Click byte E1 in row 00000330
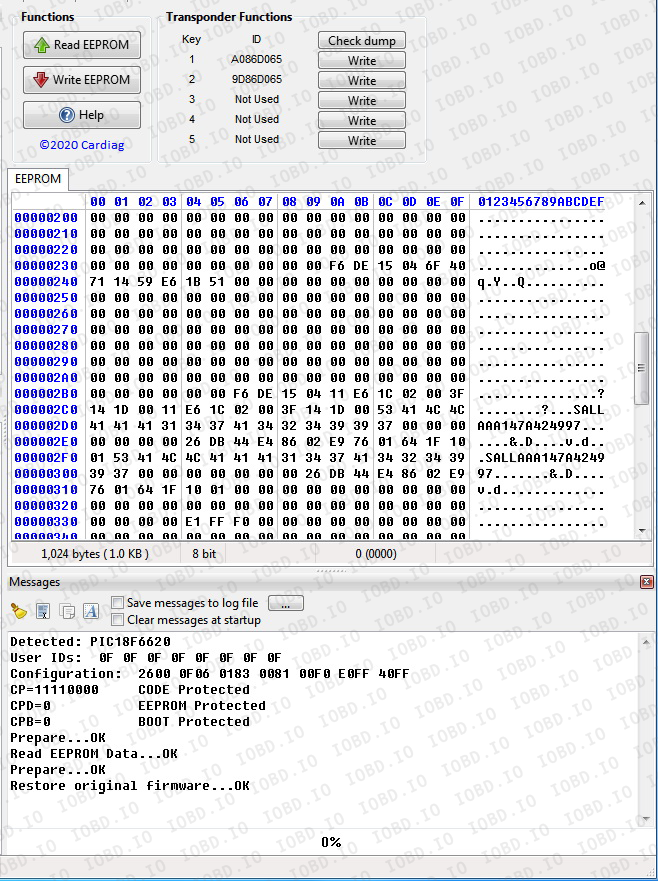Image resolution: width=658 pixels, height=881 pixels. [193, 522]
